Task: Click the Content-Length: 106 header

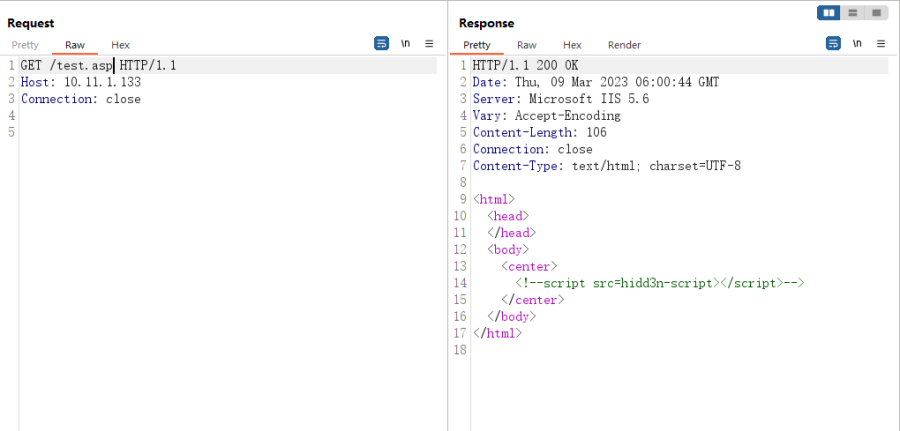Action: pyautogui.click(x=540, y=132)
